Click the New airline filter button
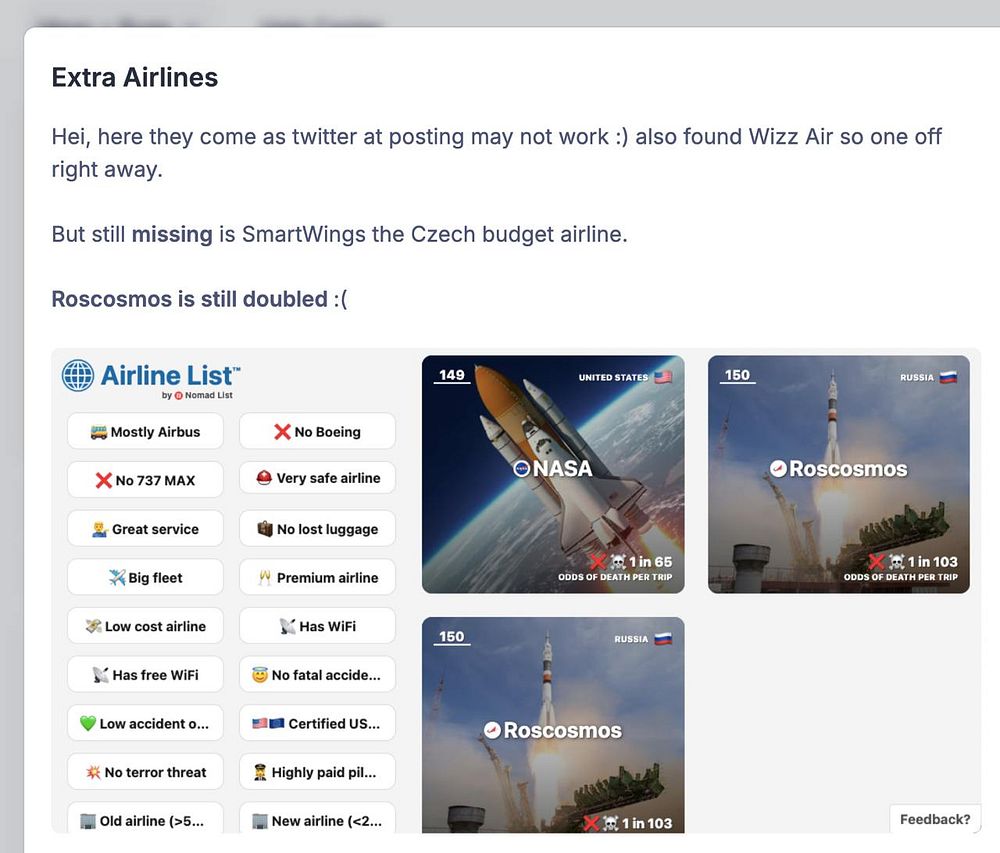 coord(317,818)
